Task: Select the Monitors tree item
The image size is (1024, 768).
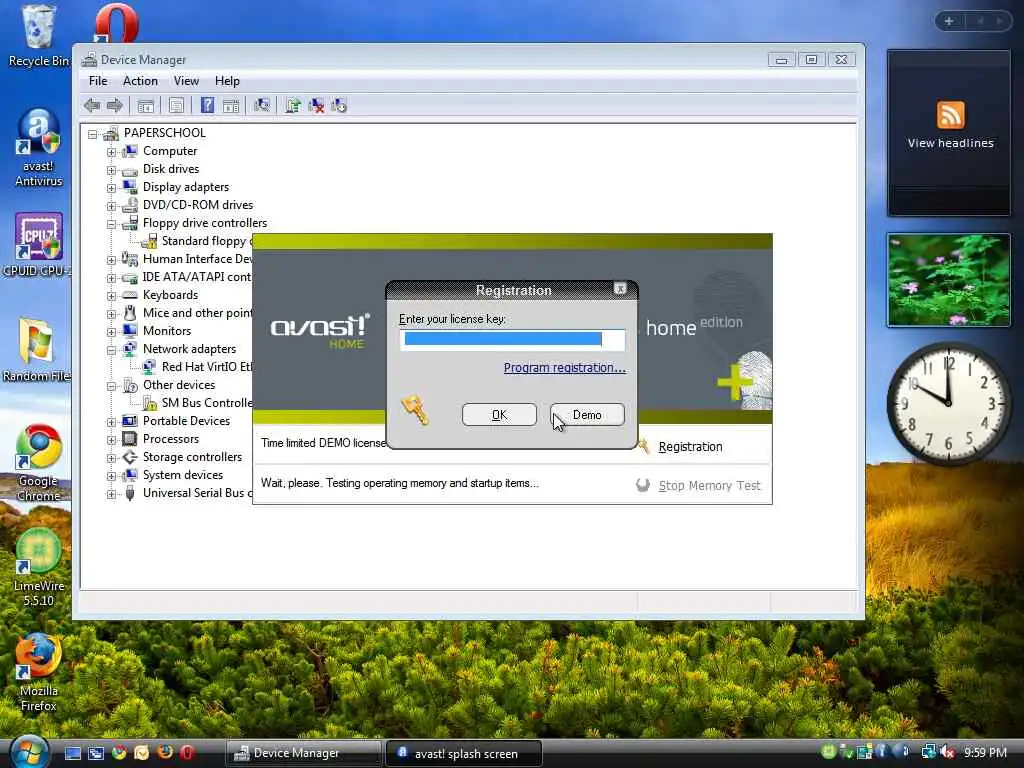Action: coord(167,331)
